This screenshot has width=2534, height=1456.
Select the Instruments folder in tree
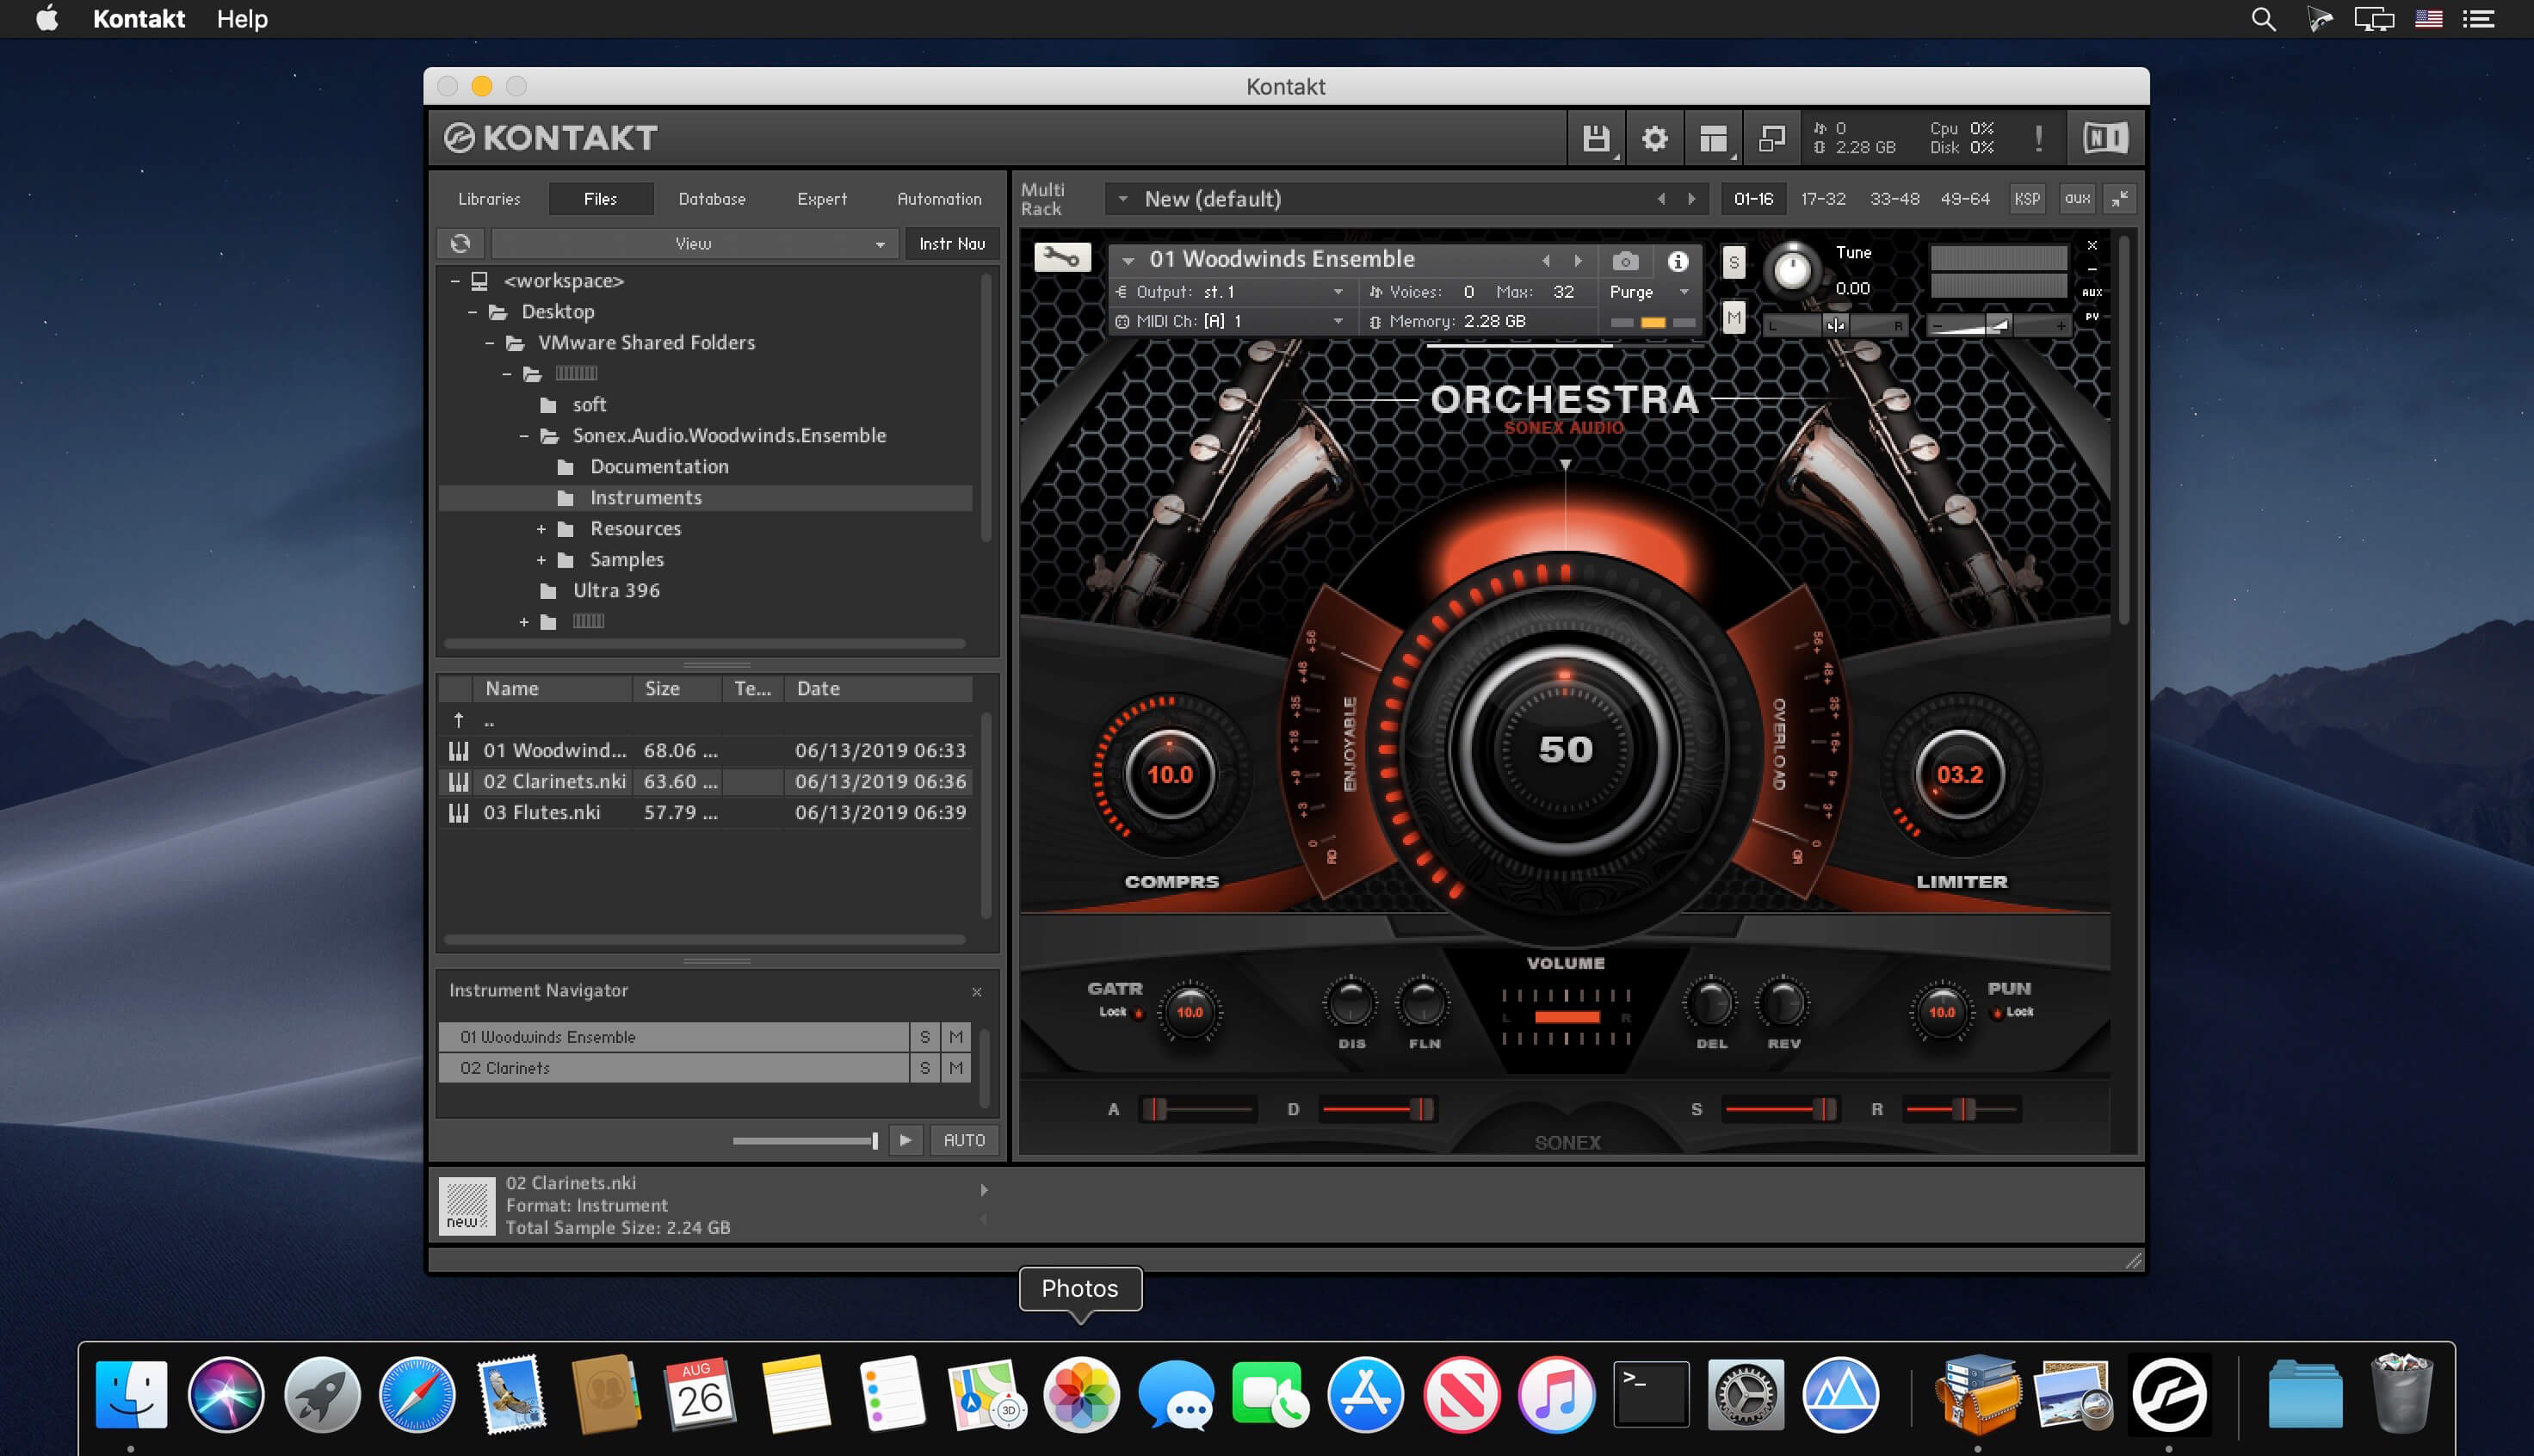click(x=705, y=498)
